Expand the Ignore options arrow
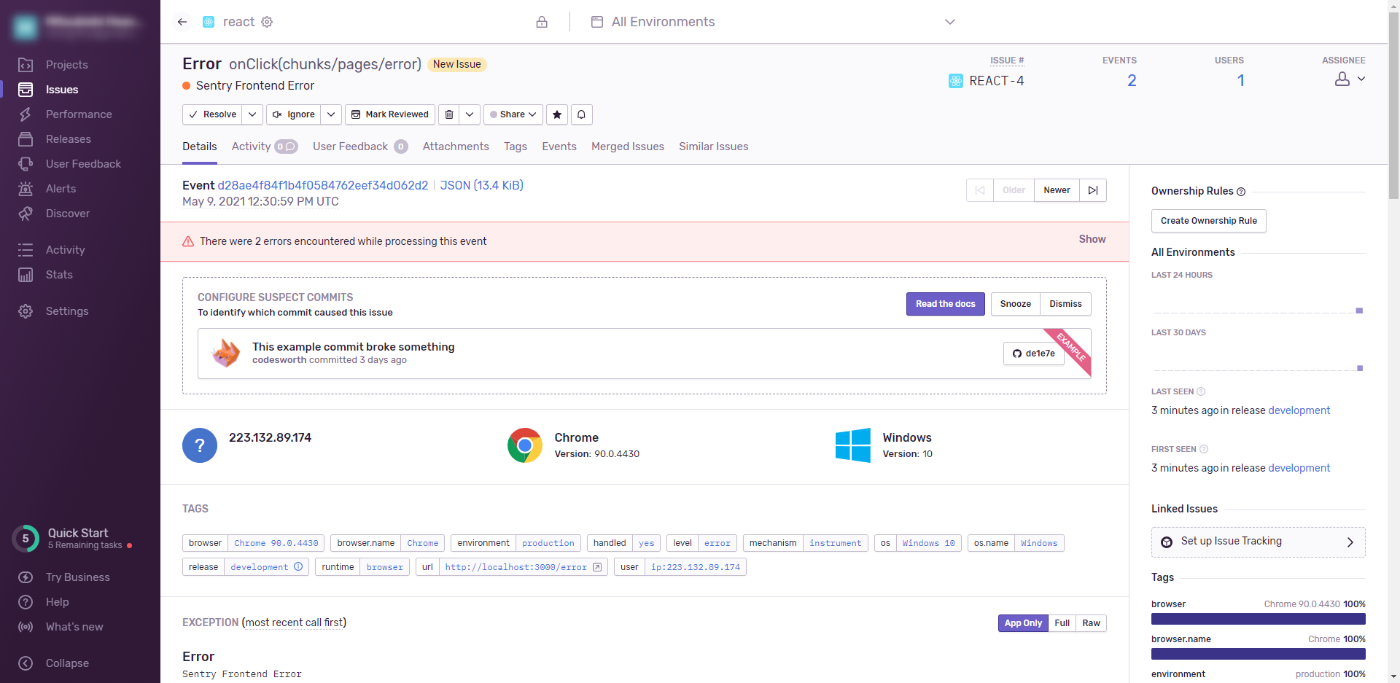This screenshot has height=683, width=1400. [331, 114]
